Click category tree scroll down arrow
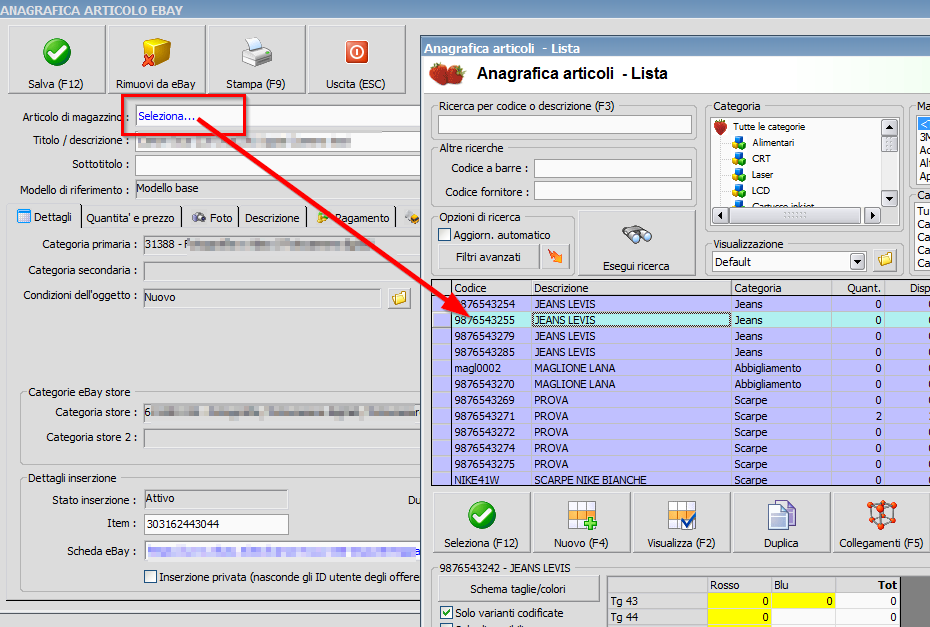Viewport: 930px width, 627px height. click(x=889, y=198)
